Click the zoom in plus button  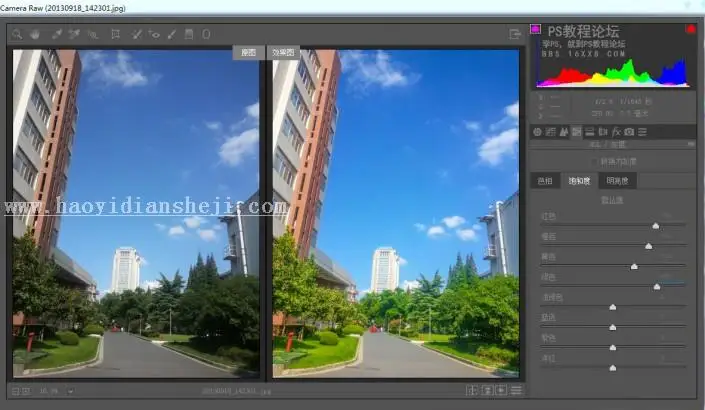[x=26, y=391]
